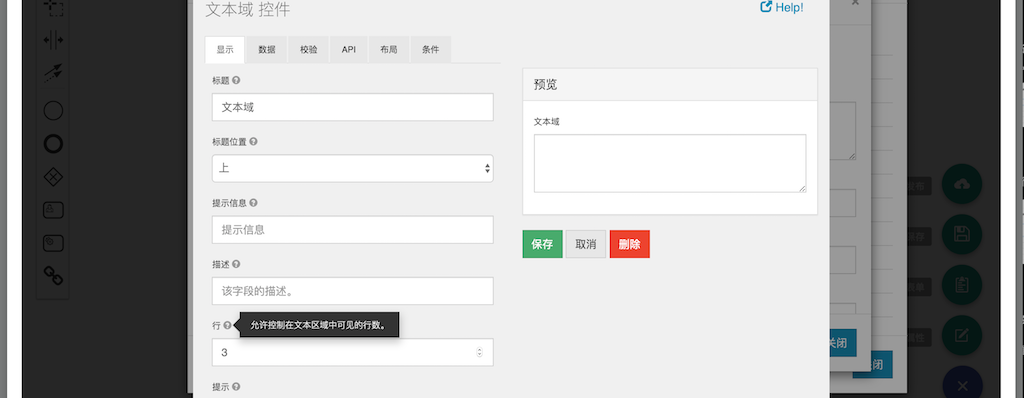This screenshot has width=1024, height=398.
Task: Select the space tool with arrows
Action: coord(53,40)
